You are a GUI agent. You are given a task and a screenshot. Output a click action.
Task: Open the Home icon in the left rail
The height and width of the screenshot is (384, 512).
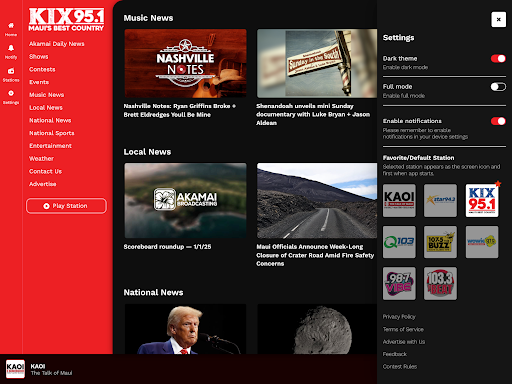pos(11,29)
